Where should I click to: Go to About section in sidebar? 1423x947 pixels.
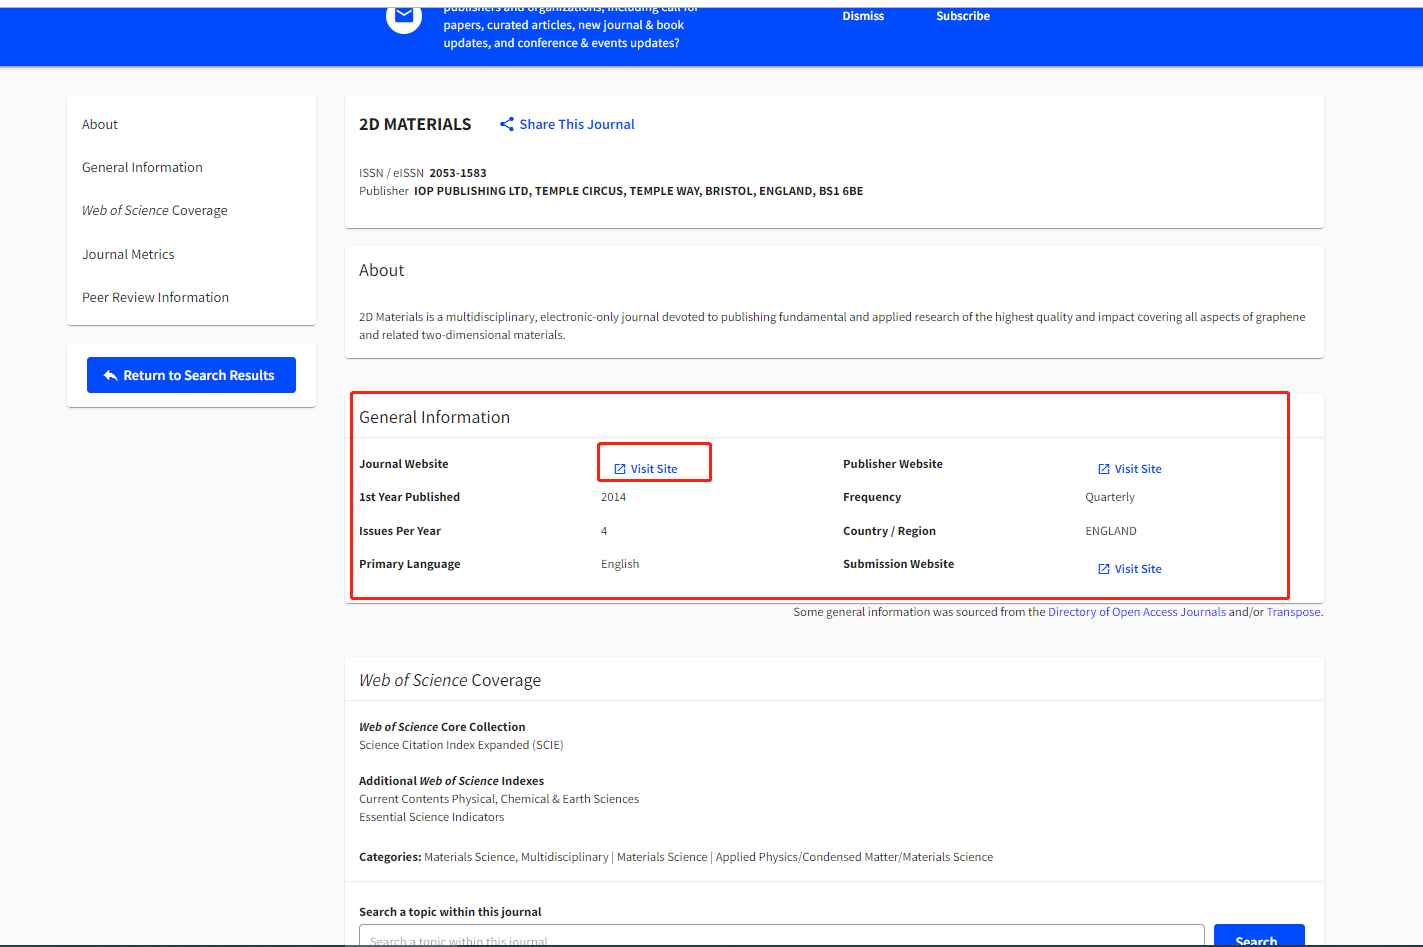click(x=100, y=124)
